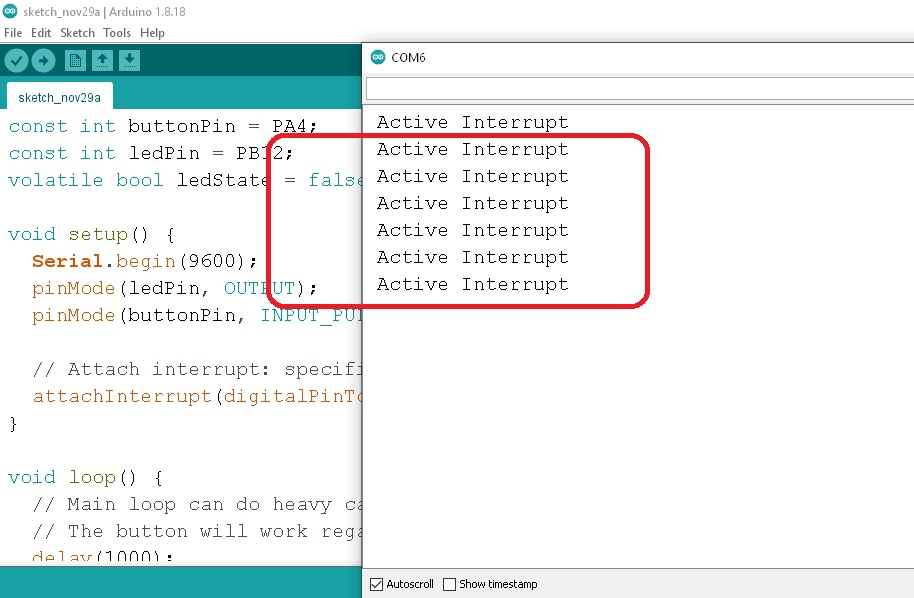Viewport: 914px width, 598px height.
Task: Click the first Active Interrupt output line
Action: click(472, 121)
